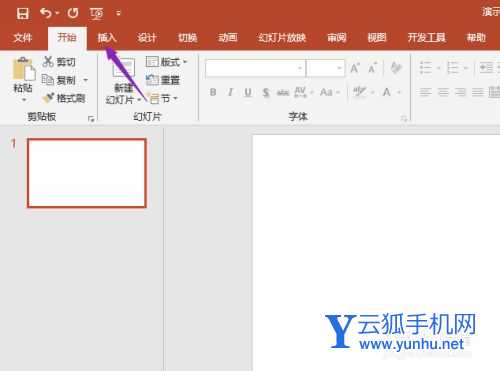Select the 格式刷 format painter

(64, 98)
